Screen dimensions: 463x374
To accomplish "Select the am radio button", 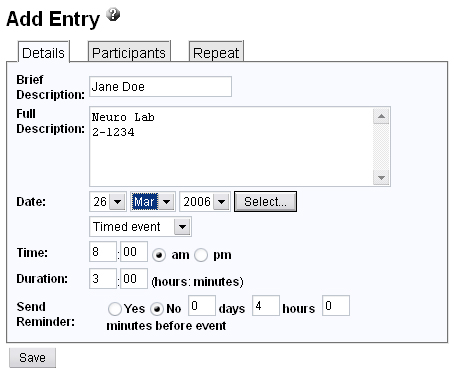I will coord(159,255).
